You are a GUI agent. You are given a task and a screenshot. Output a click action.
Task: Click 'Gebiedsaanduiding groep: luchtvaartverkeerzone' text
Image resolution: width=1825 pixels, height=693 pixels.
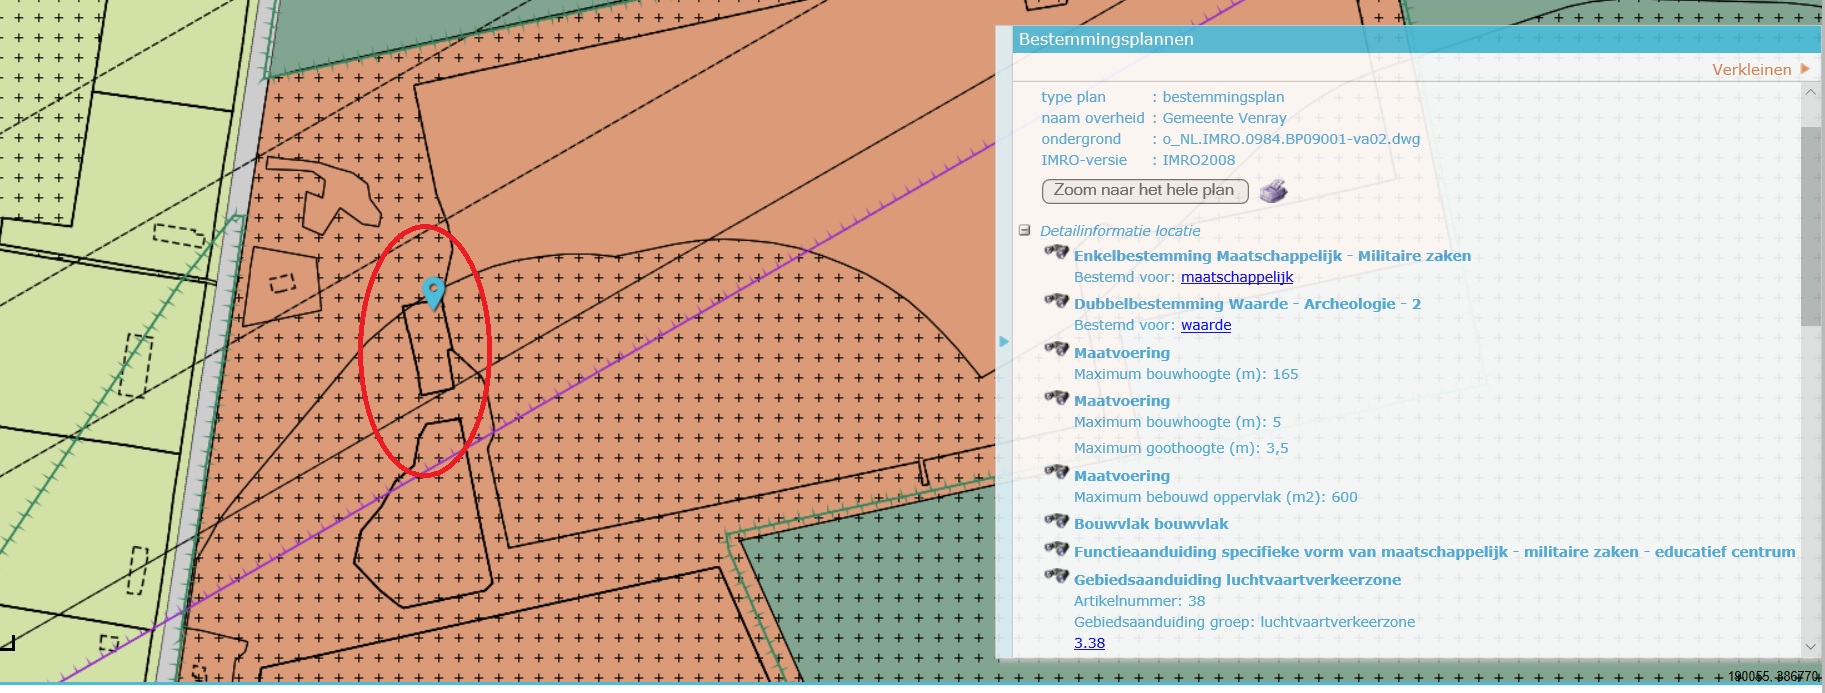click(x=1244, y=622)
